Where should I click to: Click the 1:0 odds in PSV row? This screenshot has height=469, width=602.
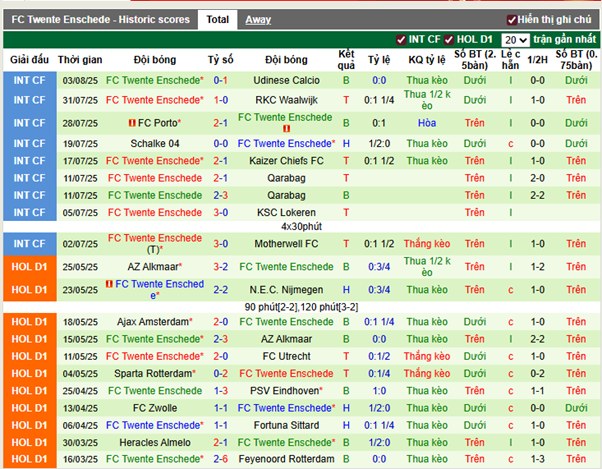tap(379, 391)
